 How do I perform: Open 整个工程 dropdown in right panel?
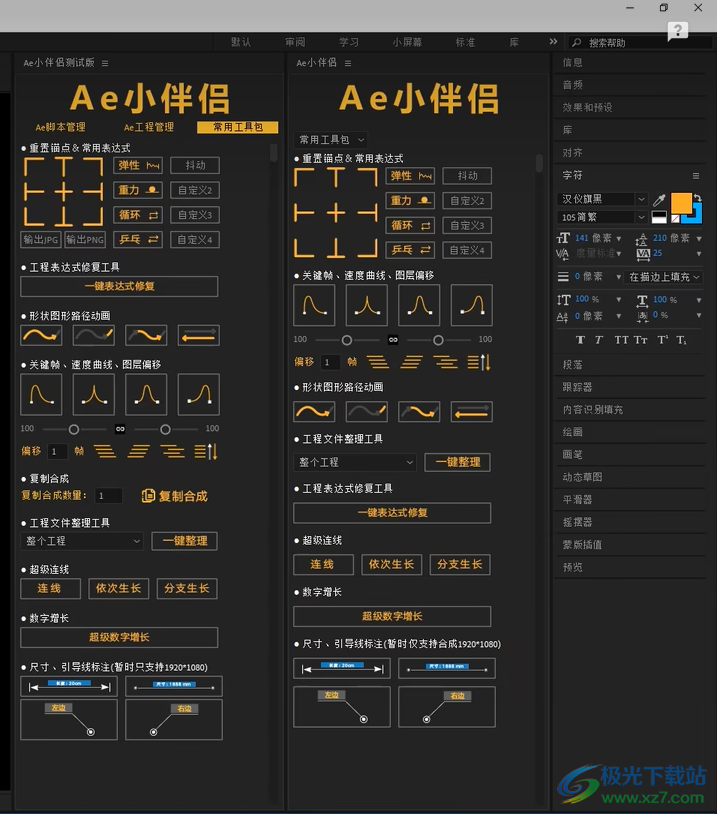point(355,462)
